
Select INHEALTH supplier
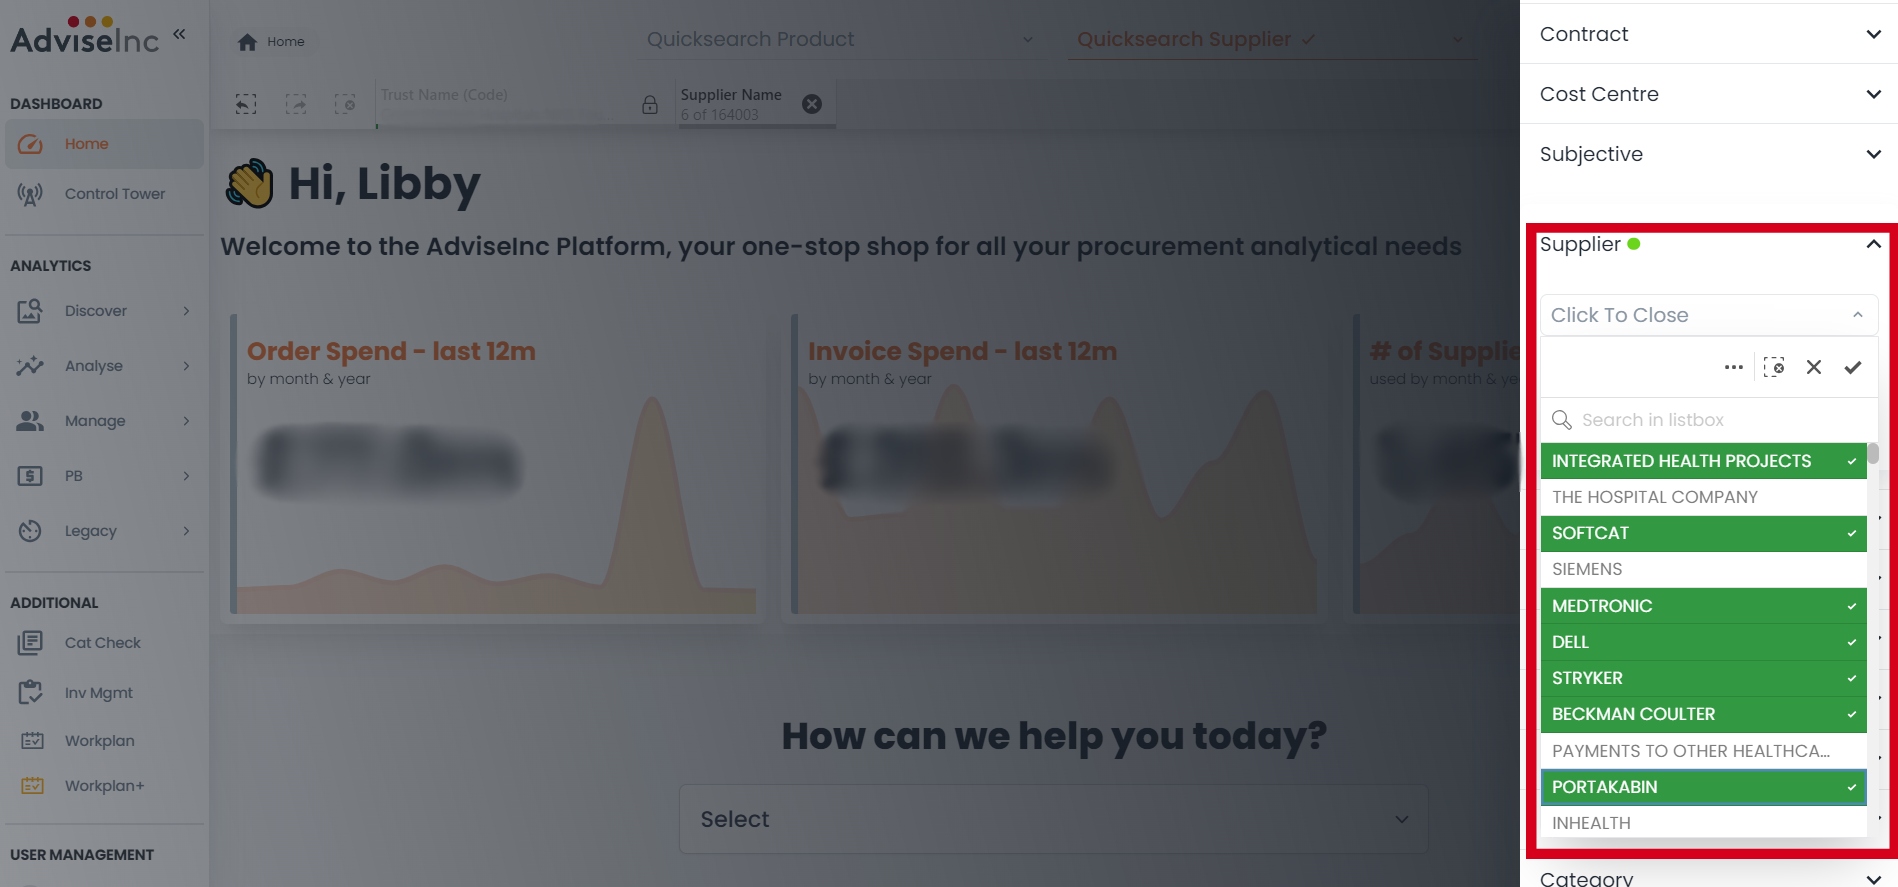coord(1703,823)
